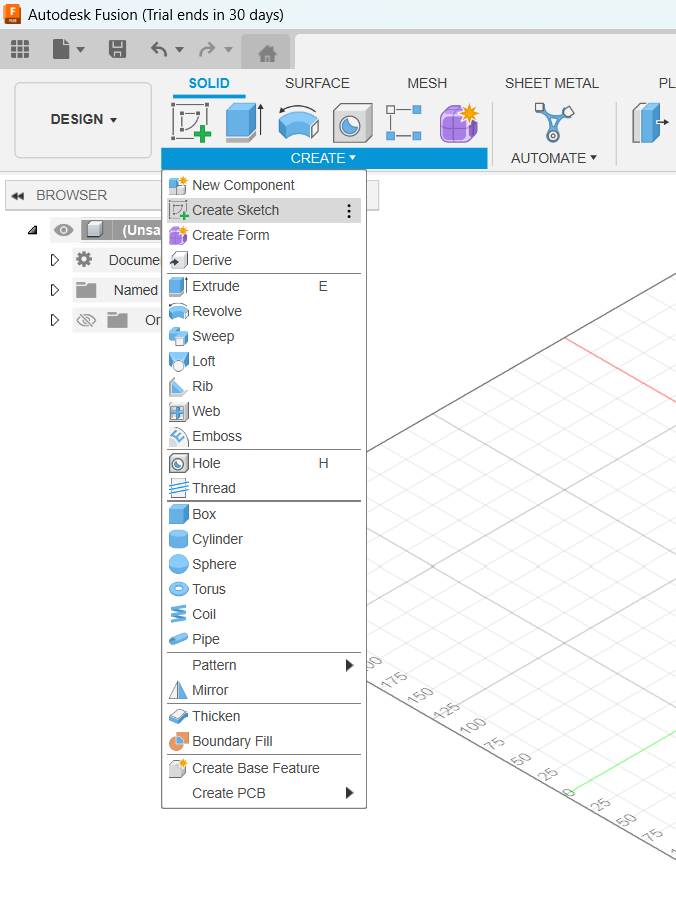Image resolution: width=676 pixels, height=912 pixels.
Task: Select Mirror menu item
Action: point(264,690)
